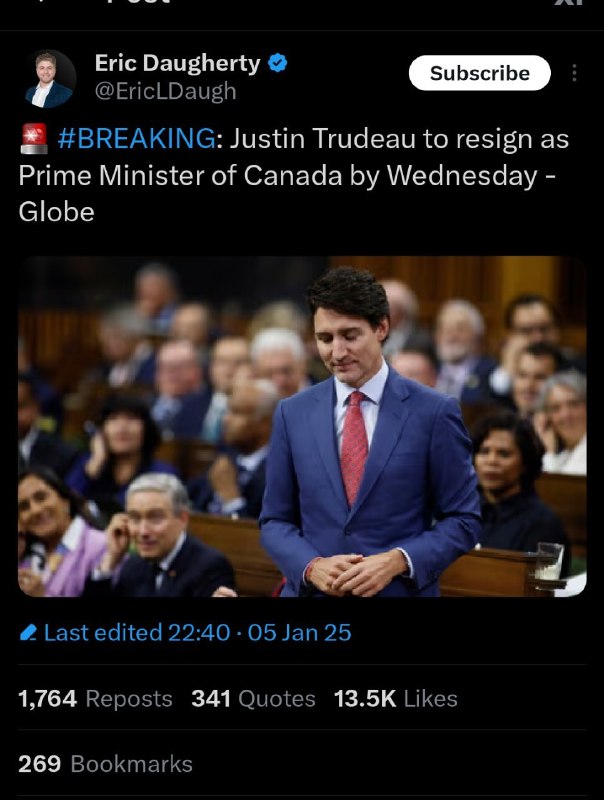Click the Post header title

tap(137, 3)
